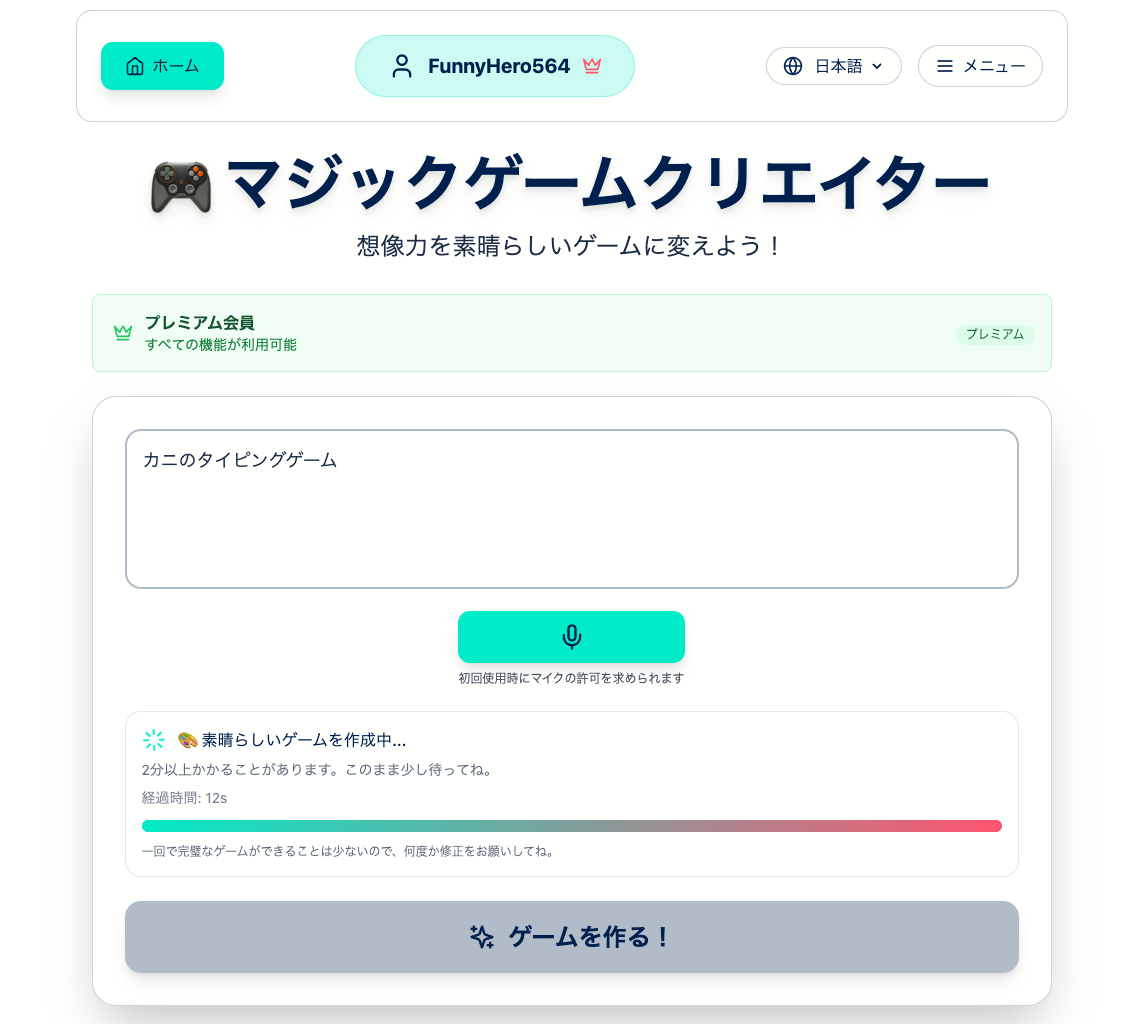Open the メニュー menu

click(x=980, y=66)
